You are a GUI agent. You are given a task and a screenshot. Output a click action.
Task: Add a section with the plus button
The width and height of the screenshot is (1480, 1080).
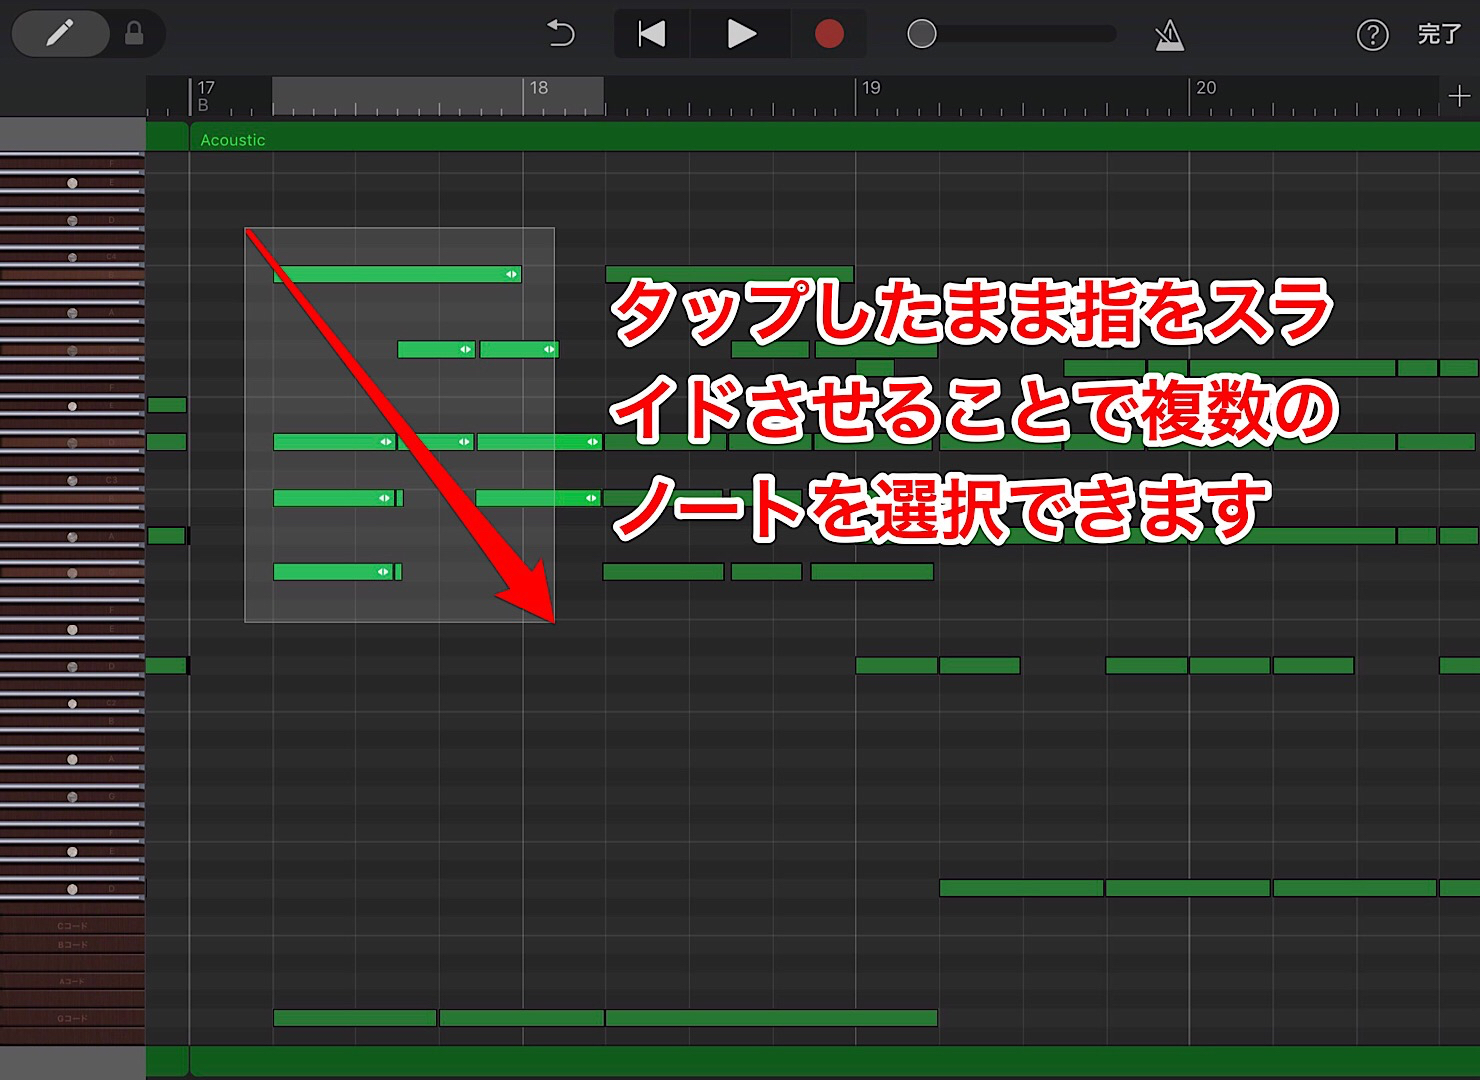pos(1459,96)
